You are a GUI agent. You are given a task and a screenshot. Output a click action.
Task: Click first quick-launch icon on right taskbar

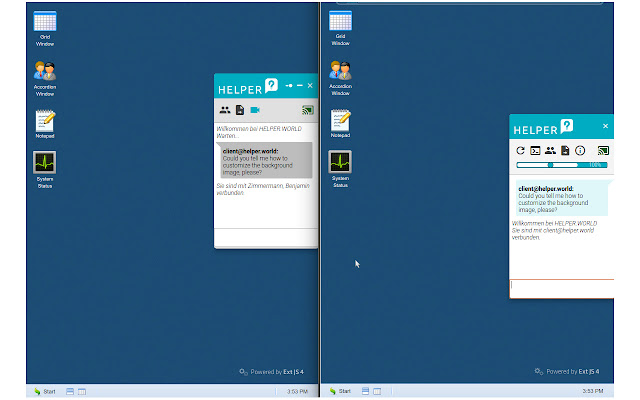click(366, 391)
